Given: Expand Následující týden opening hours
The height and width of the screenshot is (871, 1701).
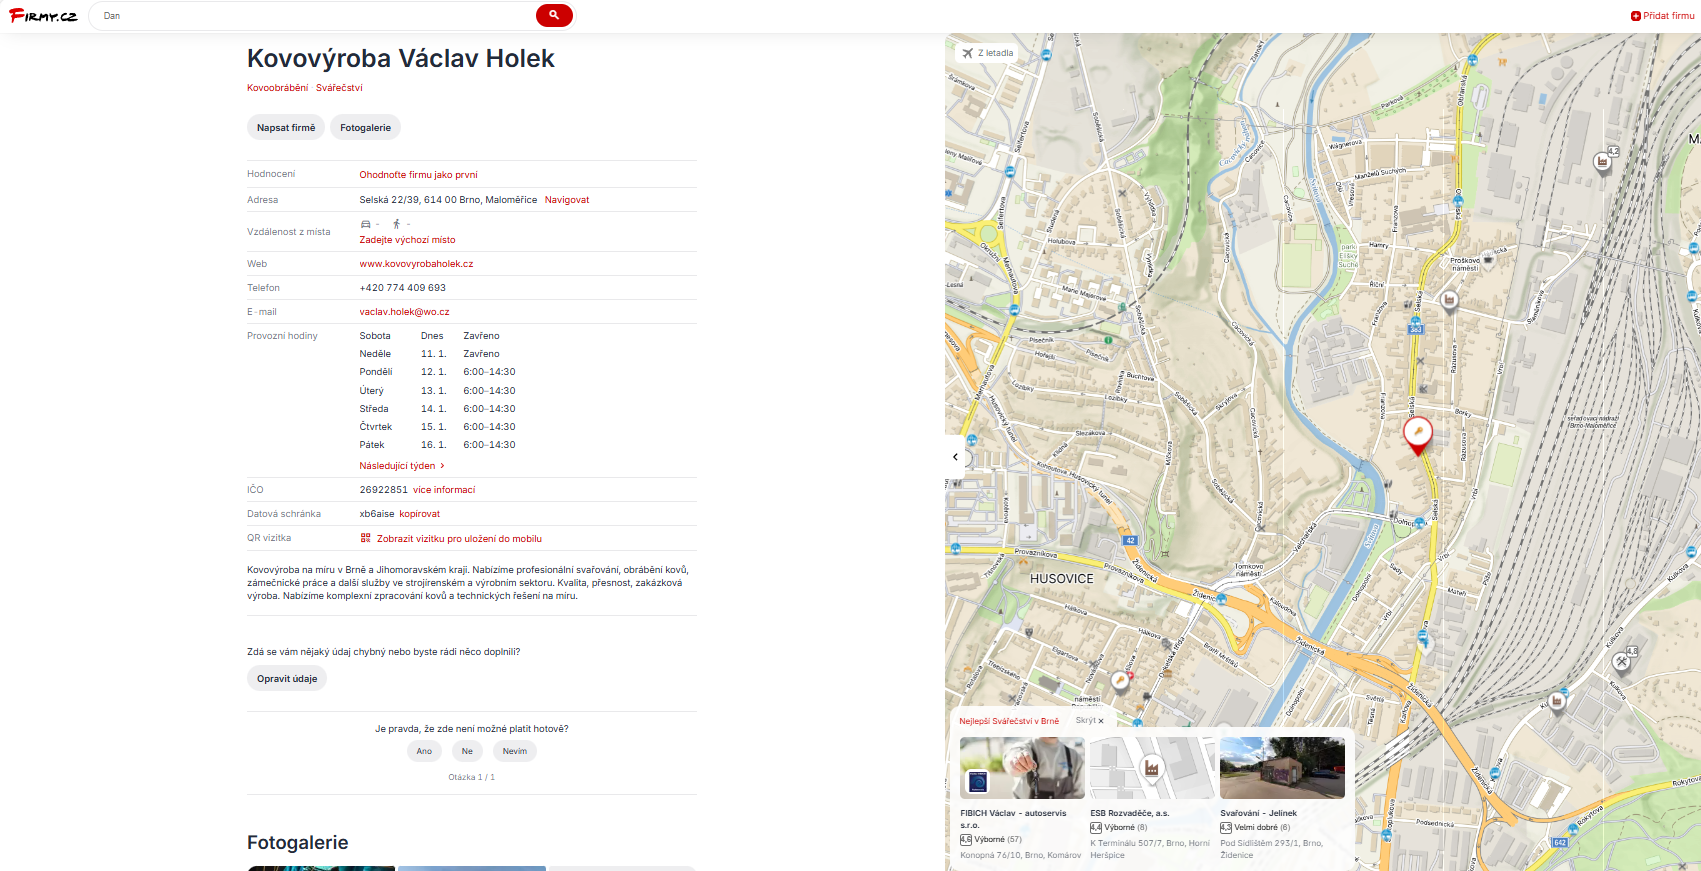Looking at the screenshot, I should pyautogui.click(x=402, y=466).
